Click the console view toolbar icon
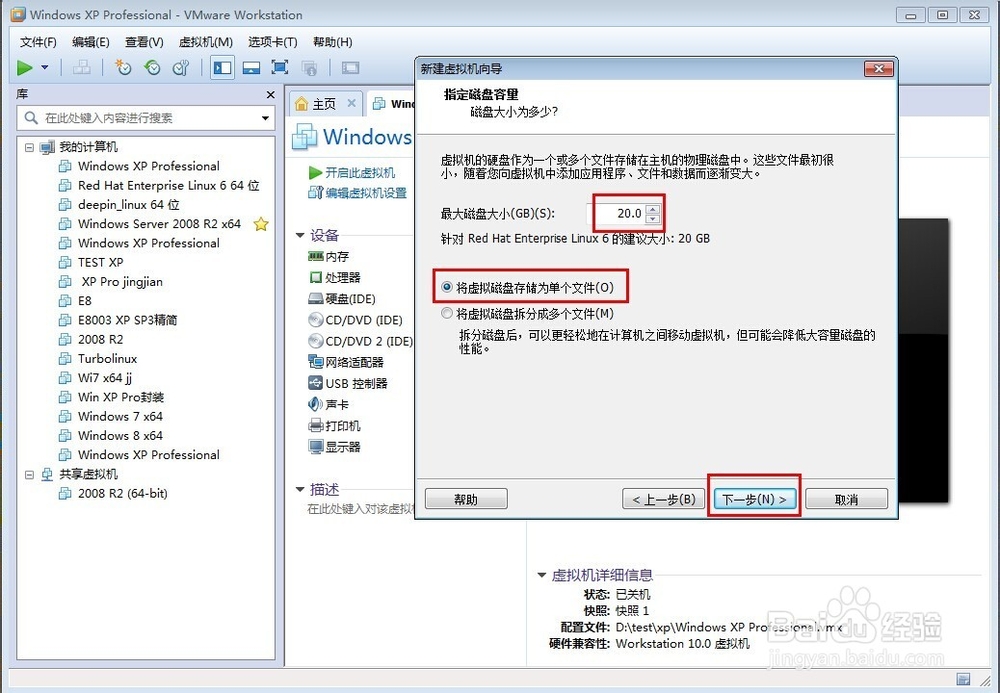This screenshot has width=1000, height=693. pos(350,68)
